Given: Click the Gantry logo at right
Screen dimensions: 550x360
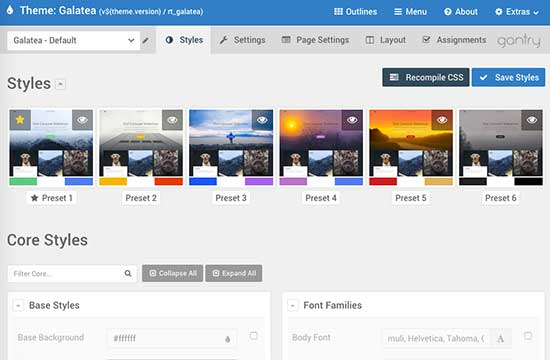Looking at the screenshot, I should 519,41.
